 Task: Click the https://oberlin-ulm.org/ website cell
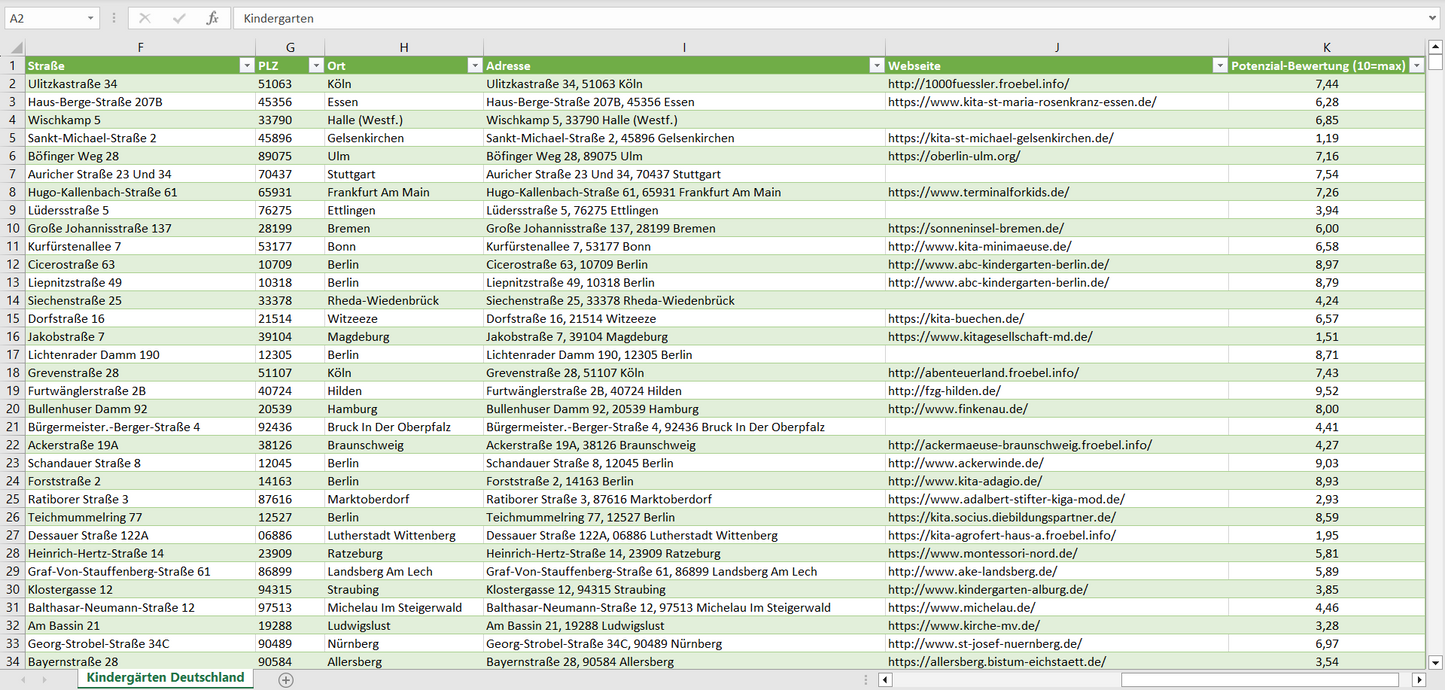pos(953,156)
